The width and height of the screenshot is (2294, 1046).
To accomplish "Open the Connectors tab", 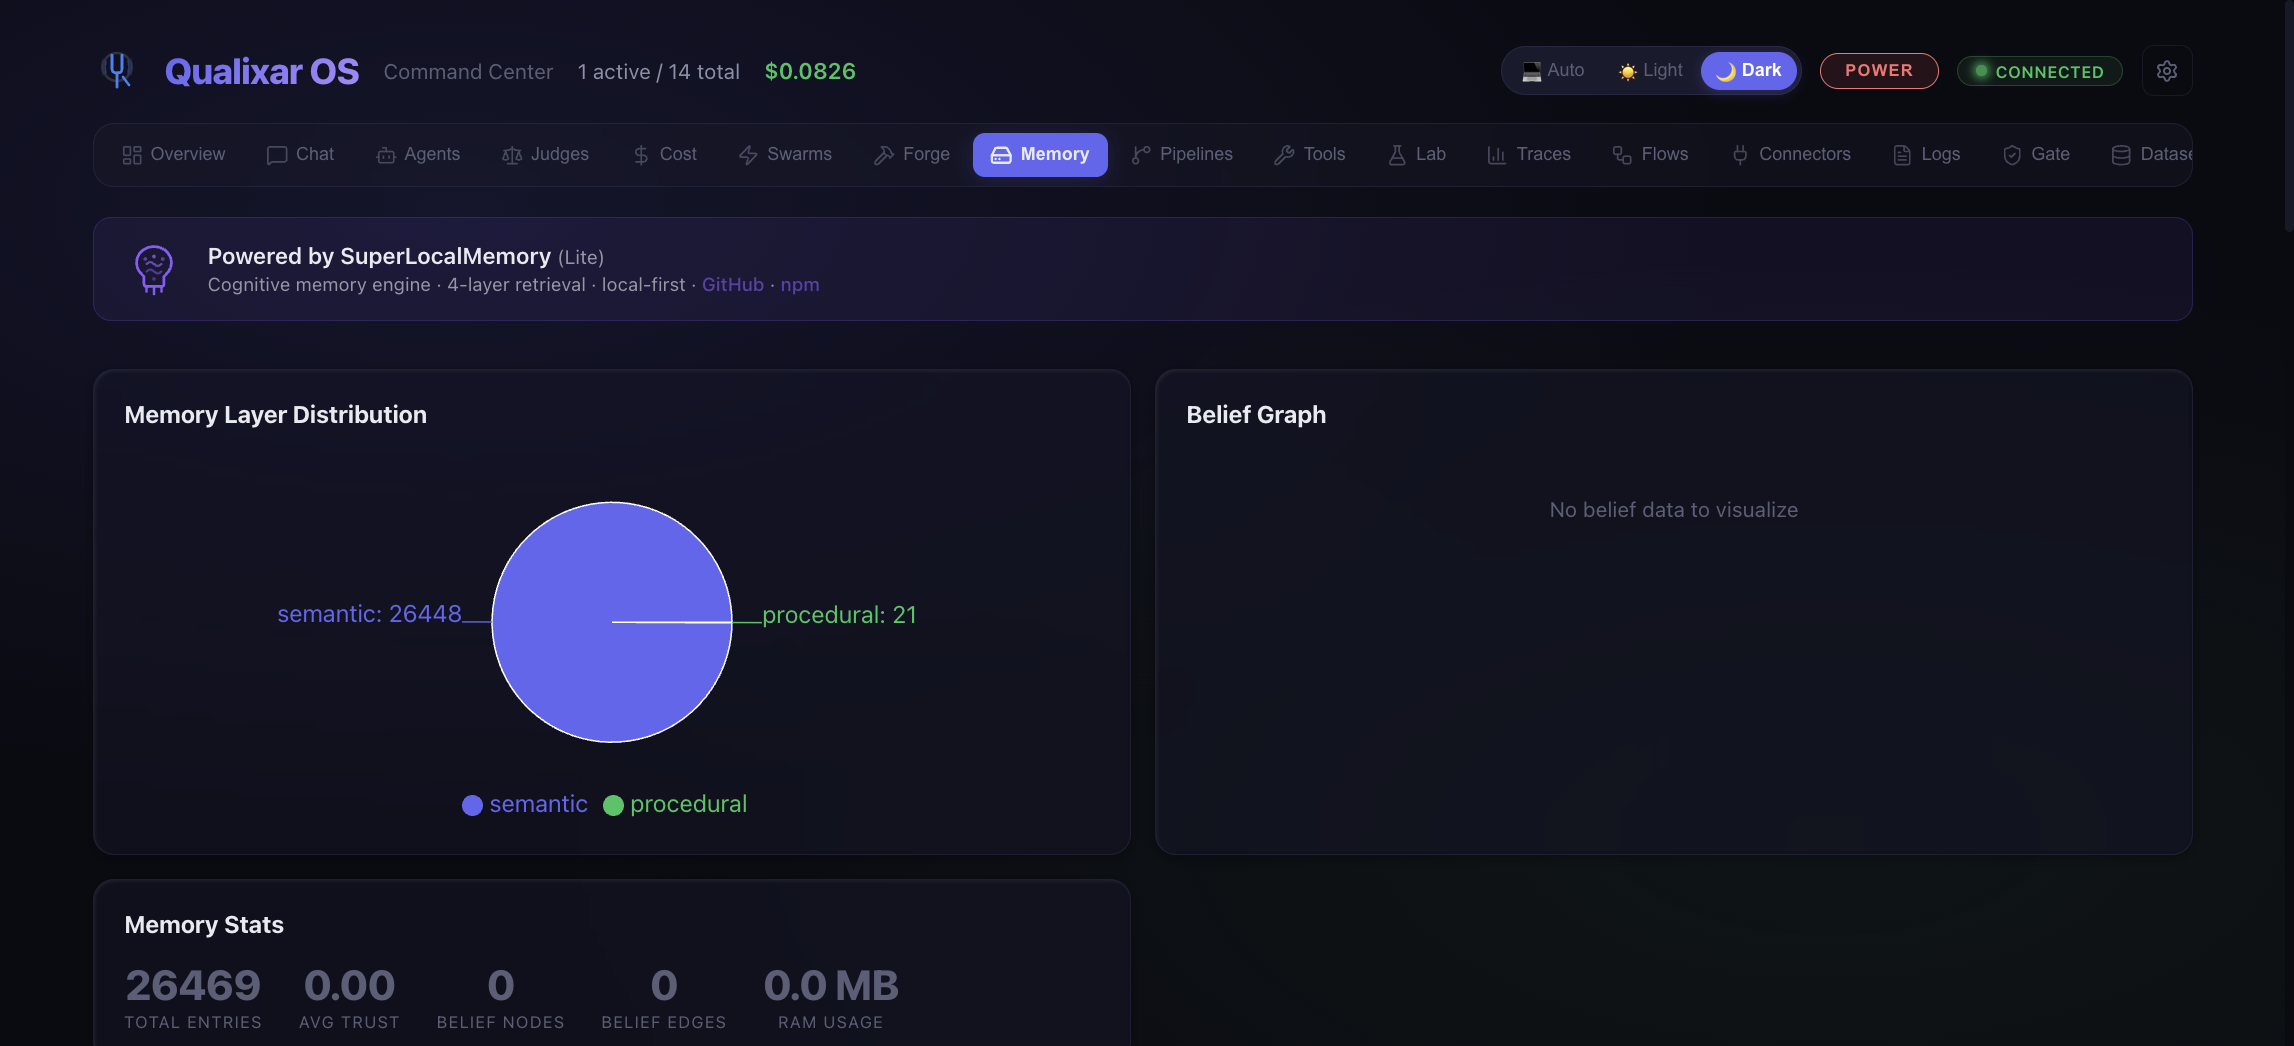I will point(1791,155).
